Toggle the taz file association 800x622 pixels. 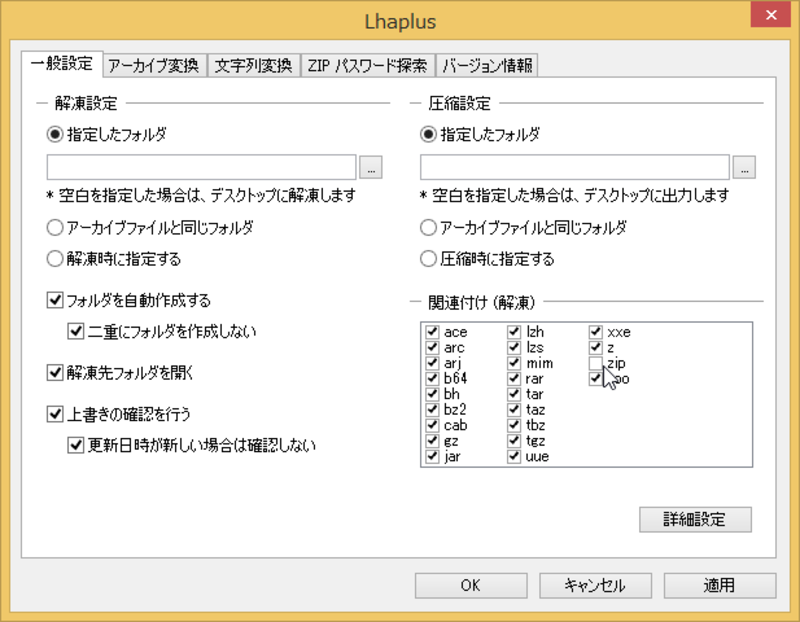pos(514,409)
